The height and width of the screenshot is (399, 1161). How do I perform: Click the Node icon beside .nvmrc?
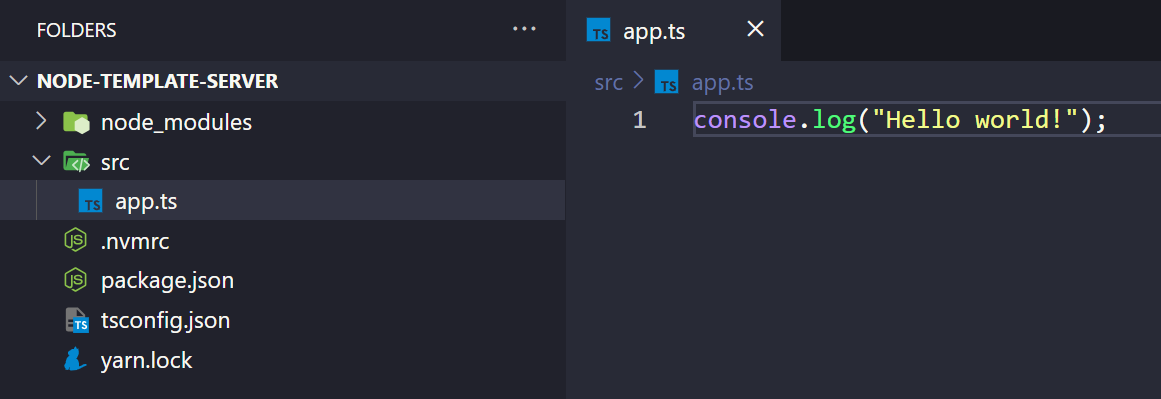tap(76, 241)
